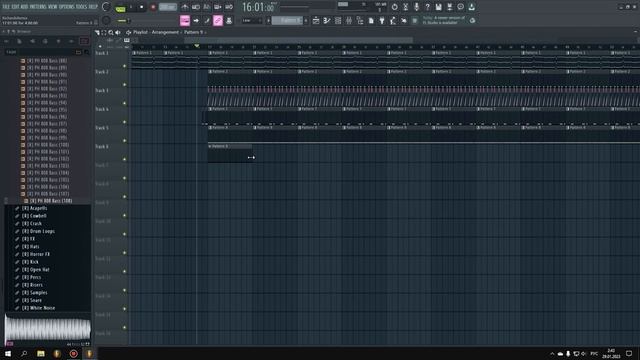
Task: Open the TOOLS menu
Action: [82, 7]
